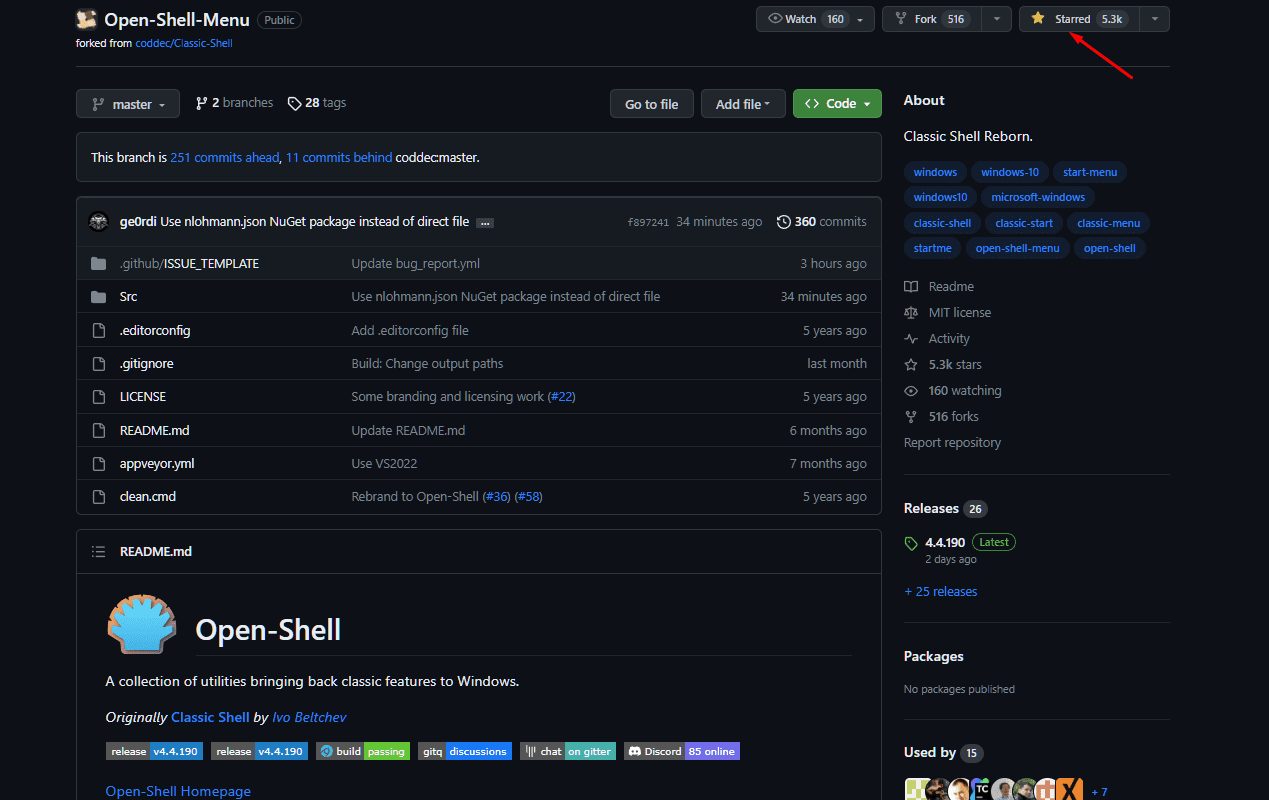Click the file icon beside appveyor.yml

(98, 464)
